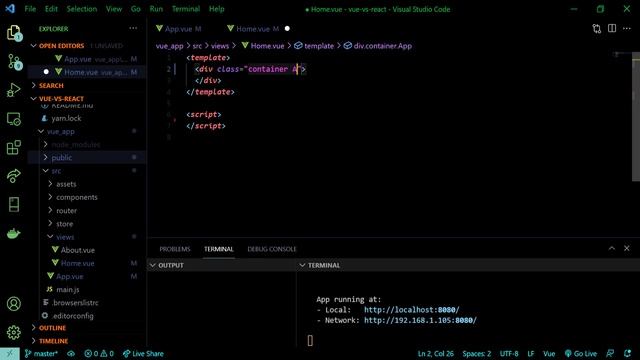Open the Accounts menu
The width and height of the screenshot is (640, 360).
point(14,304)
